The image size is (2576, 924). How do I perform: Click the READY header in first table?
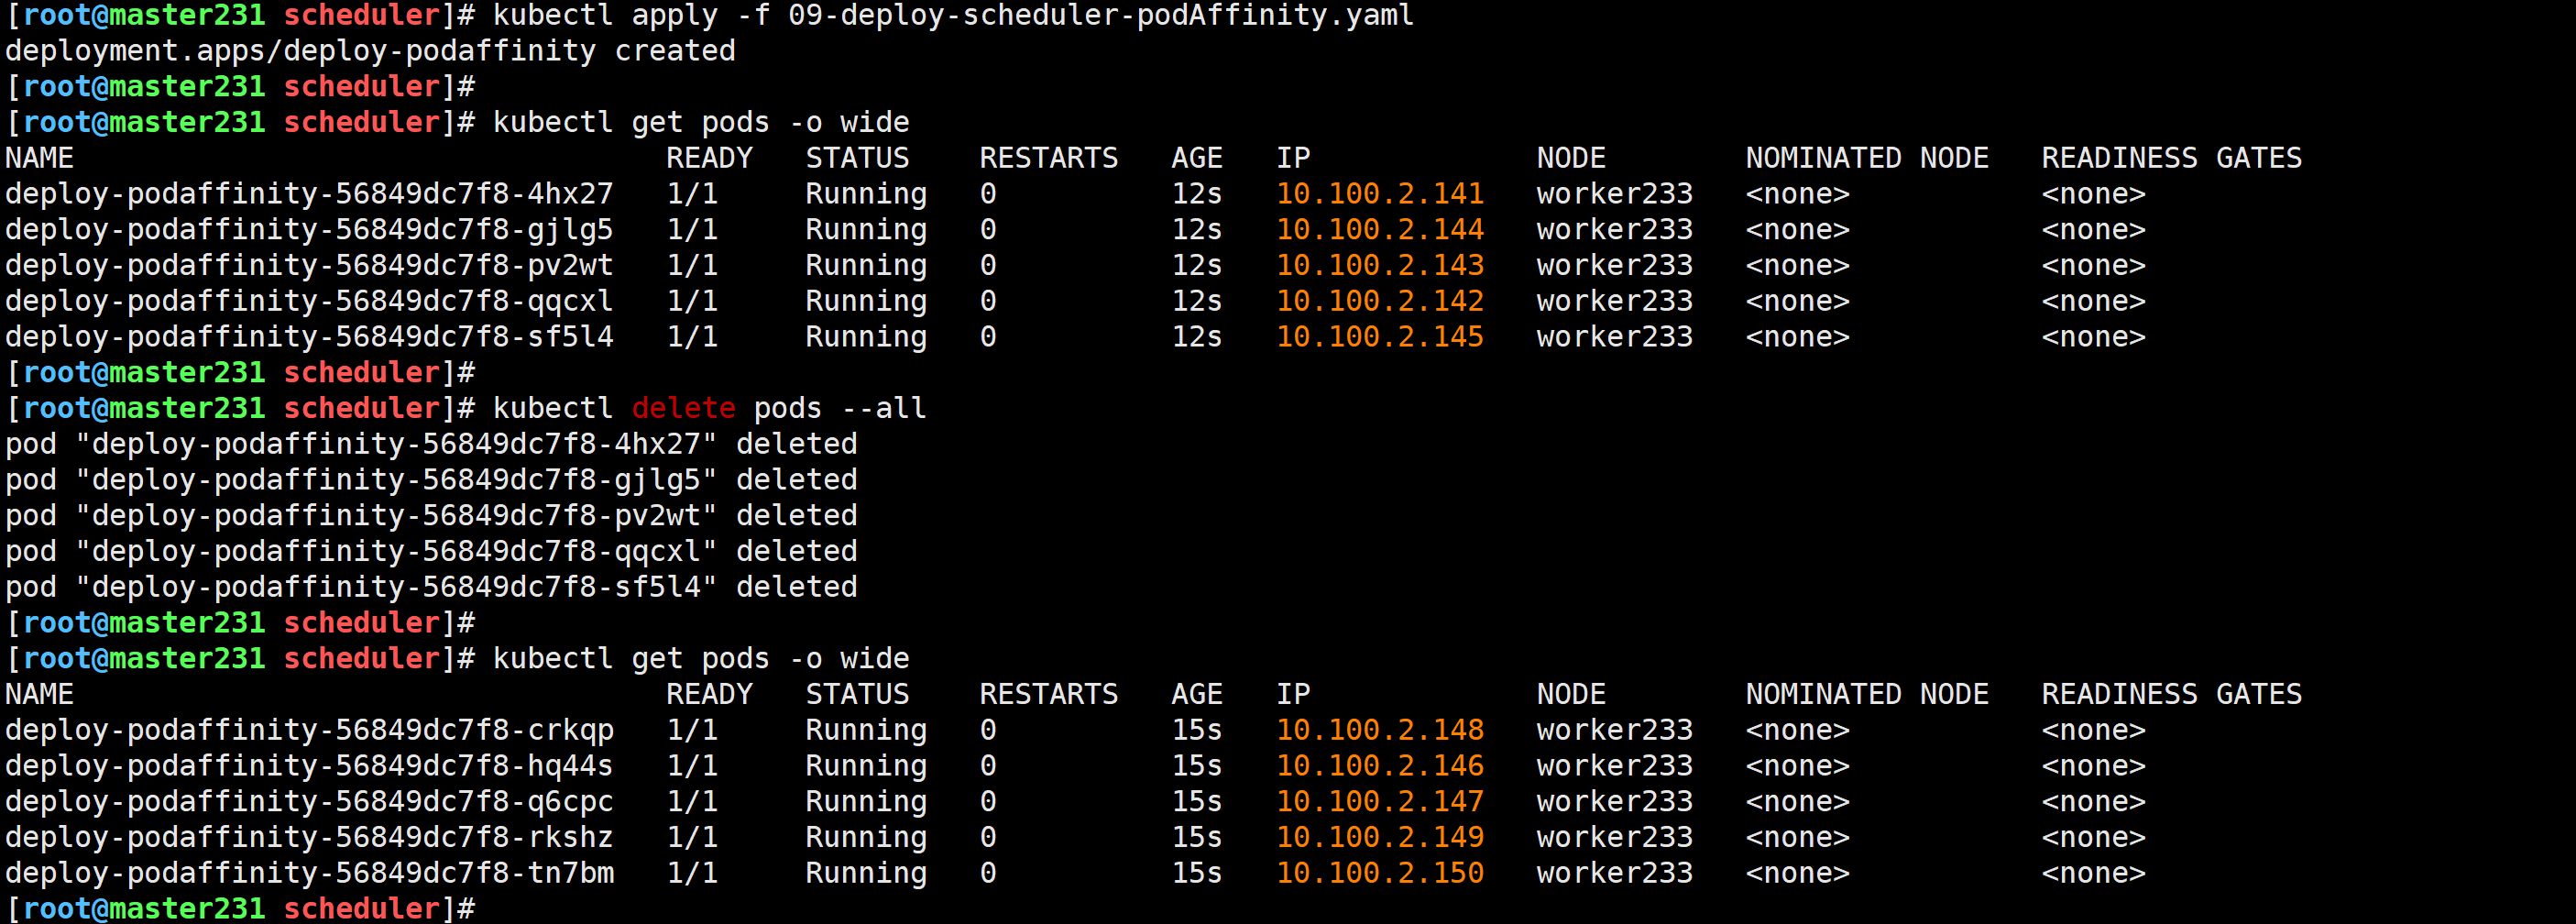click(x=709, y=158)
